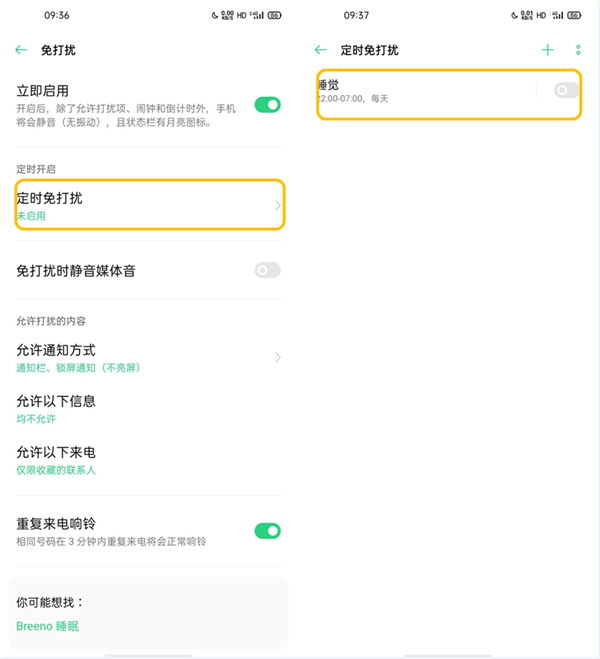Enable 免打扰时静音媒体音 switch
The height and width of the screenshot is (659, 600).
pos(267,270)
